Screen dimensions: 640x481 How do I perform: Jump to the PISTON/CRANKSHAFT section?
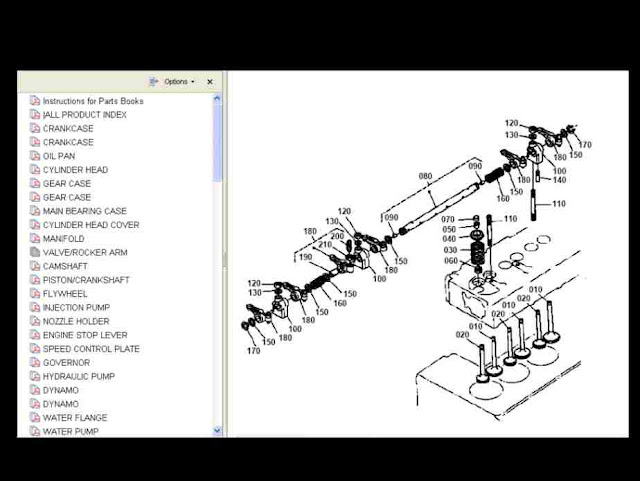point(86,280)
